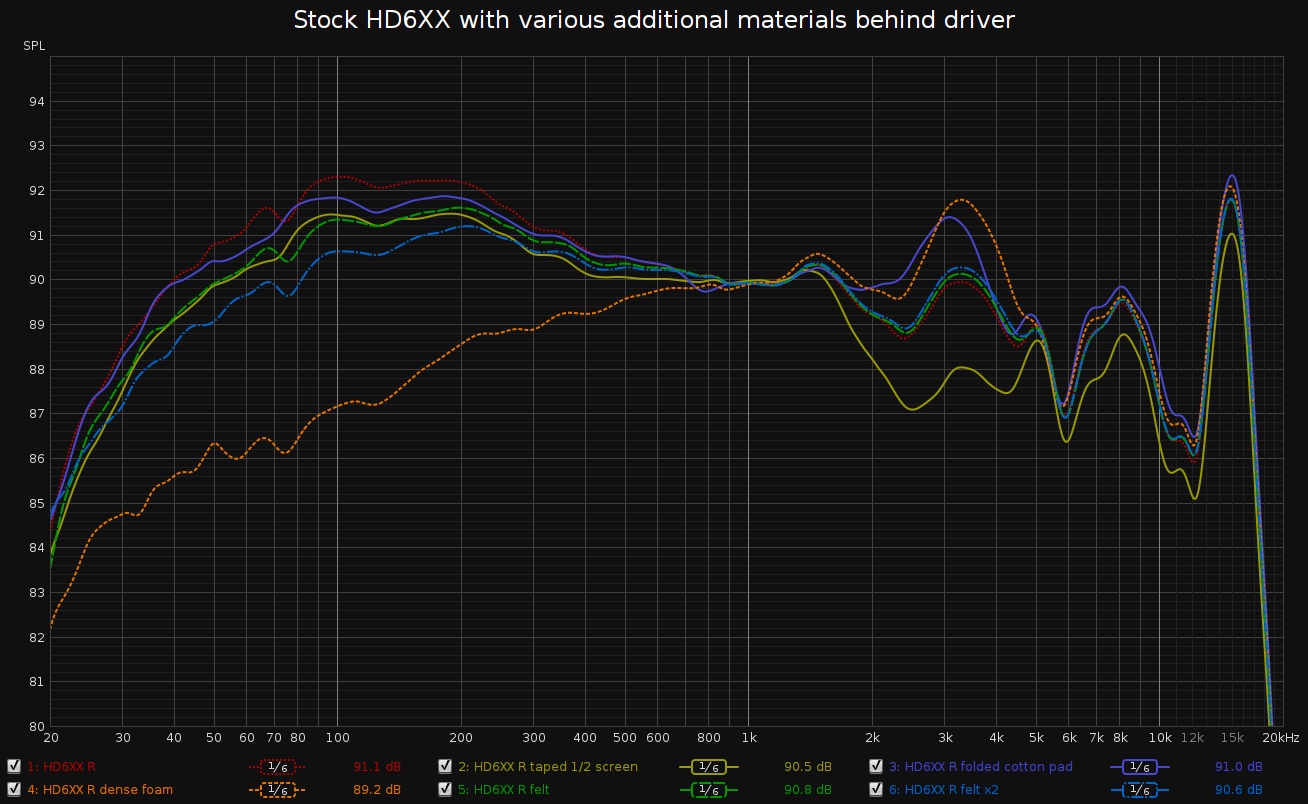The height and width of the screenshot is (804, 1308).
Task: Select legend label HD6XX R folded cotton pad
Action: [x=981, y=767]
